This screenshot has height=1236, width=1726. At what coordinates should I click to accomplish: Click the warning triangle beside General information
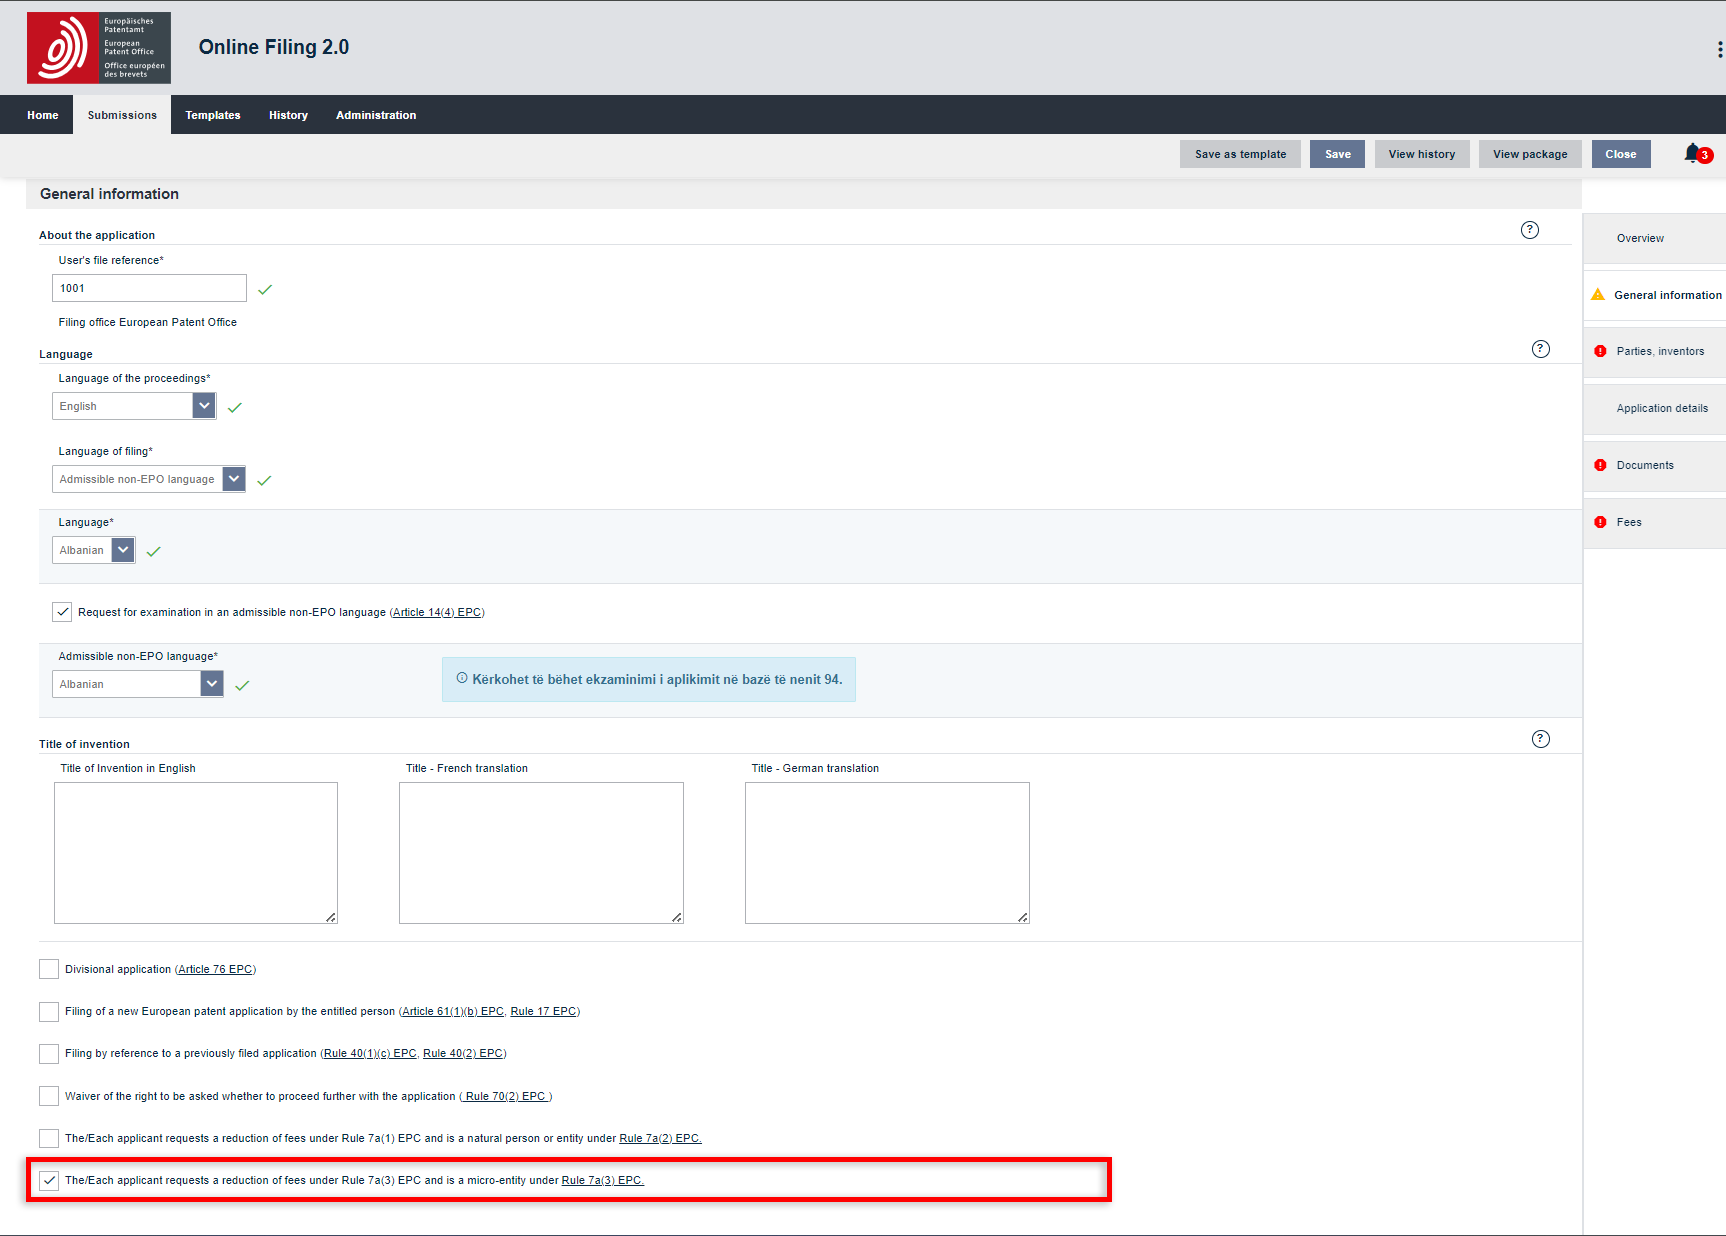pos(1598,295)
